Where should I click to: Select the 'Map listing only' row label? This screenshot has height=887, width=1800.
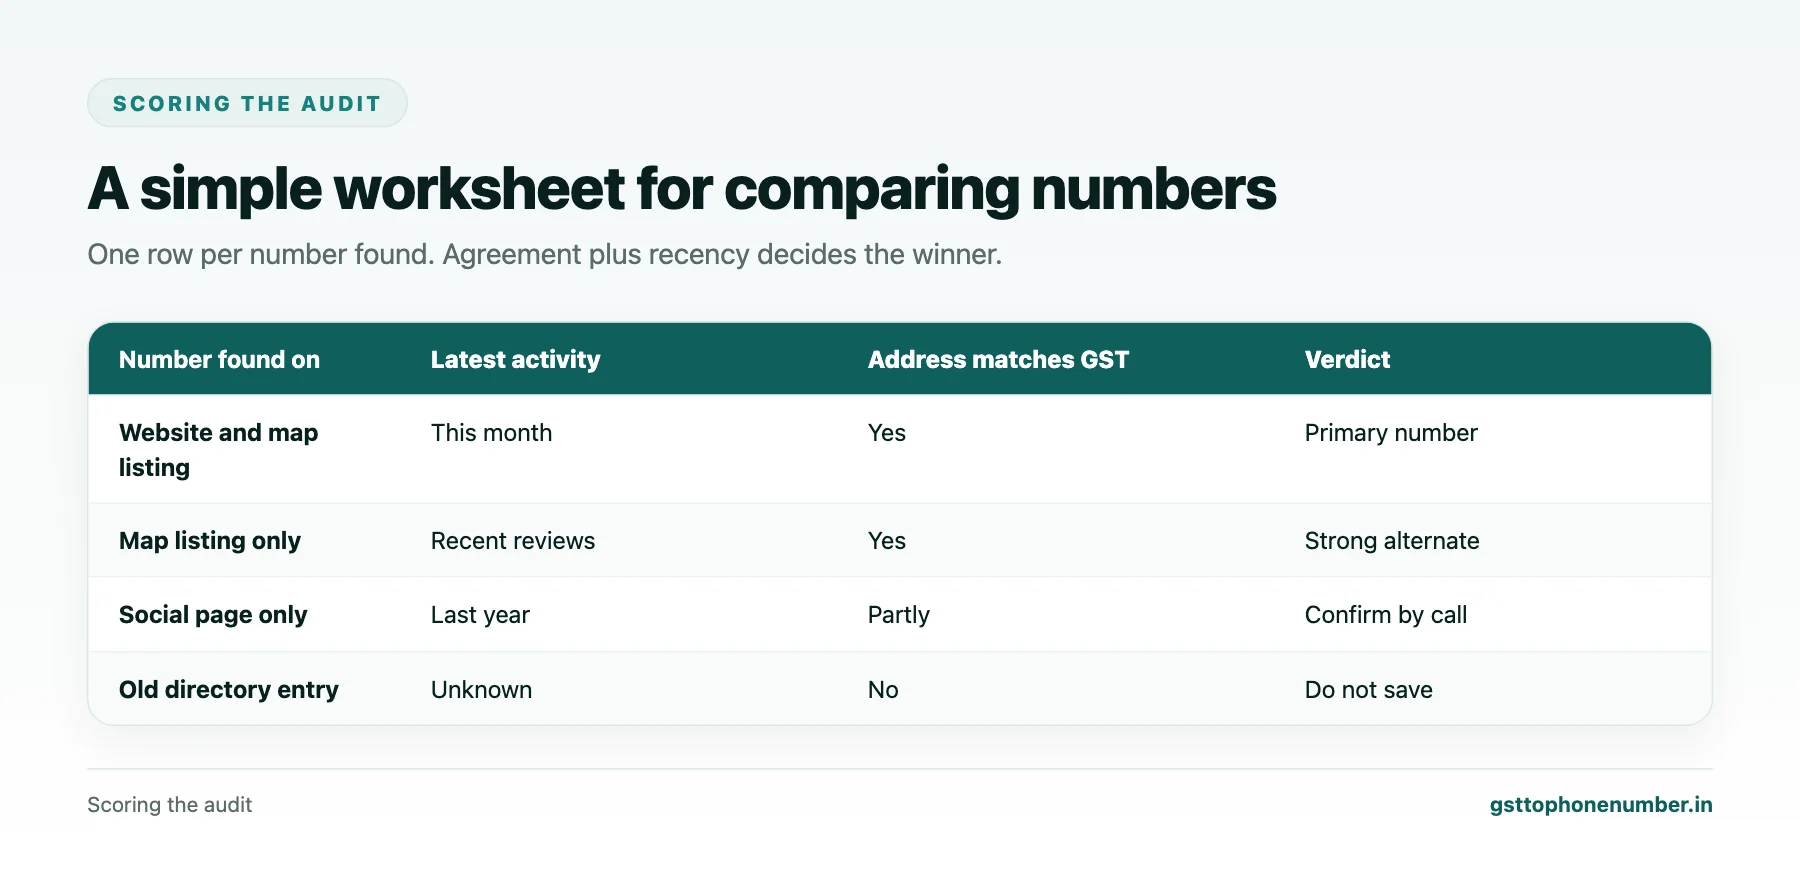(x=210, y=541)
